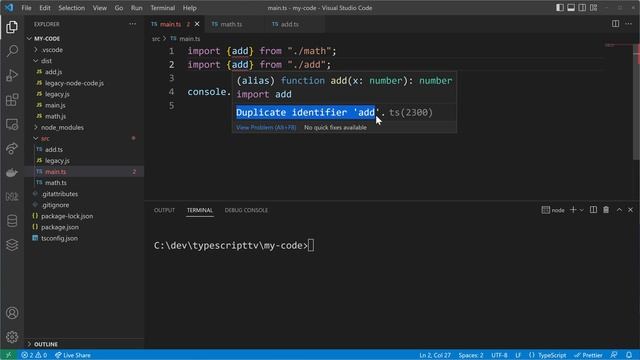Image resolution: width=640 pixels, height=360 pixels.
Task: Open the Selection menu
Action: point(71,8)
